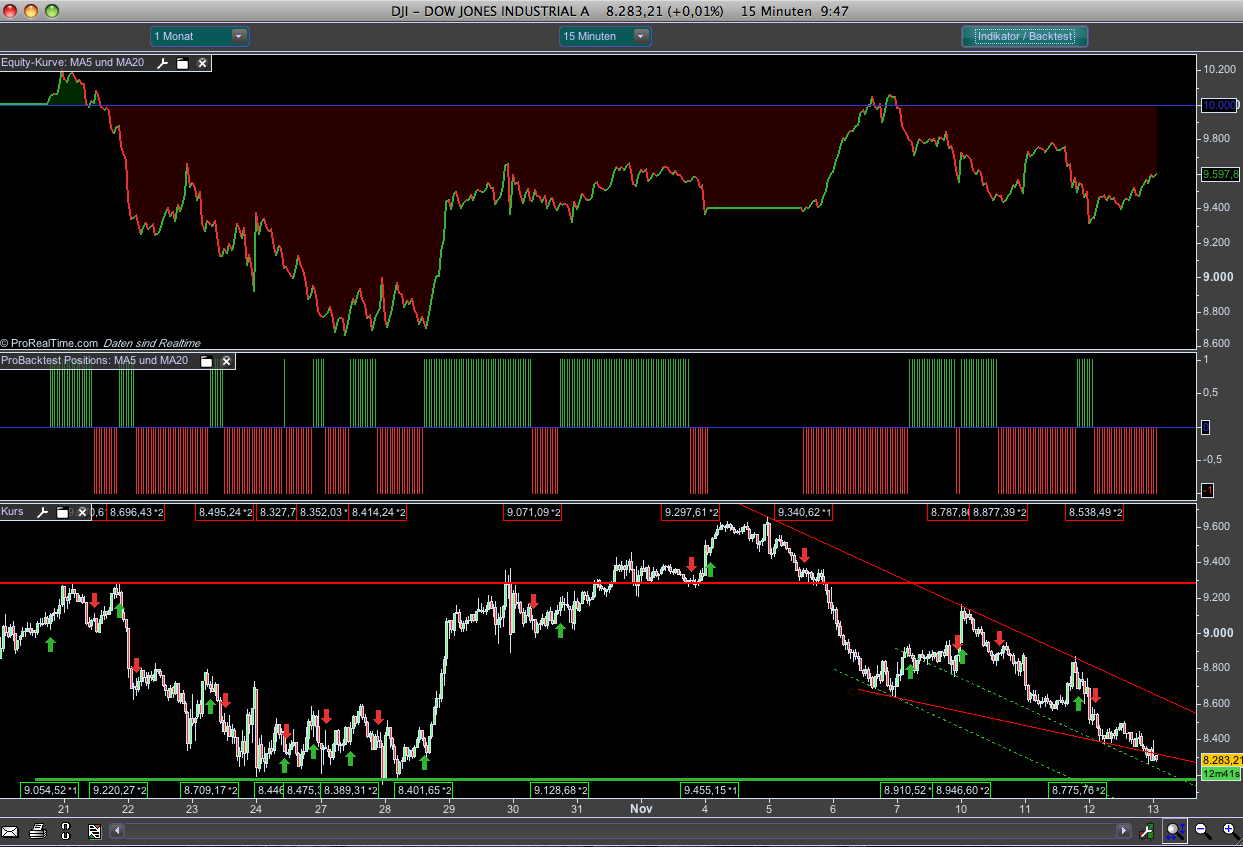The image size is (1243, 847).
Task: Click the 8.538,49 *2 sell label
Action: (x=1095, y=512)
